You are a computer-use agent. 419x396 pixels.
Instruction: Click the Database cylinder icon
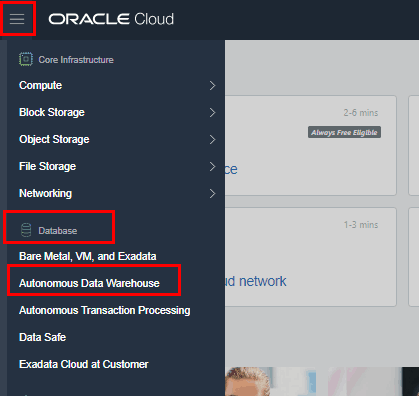[26, 230]
